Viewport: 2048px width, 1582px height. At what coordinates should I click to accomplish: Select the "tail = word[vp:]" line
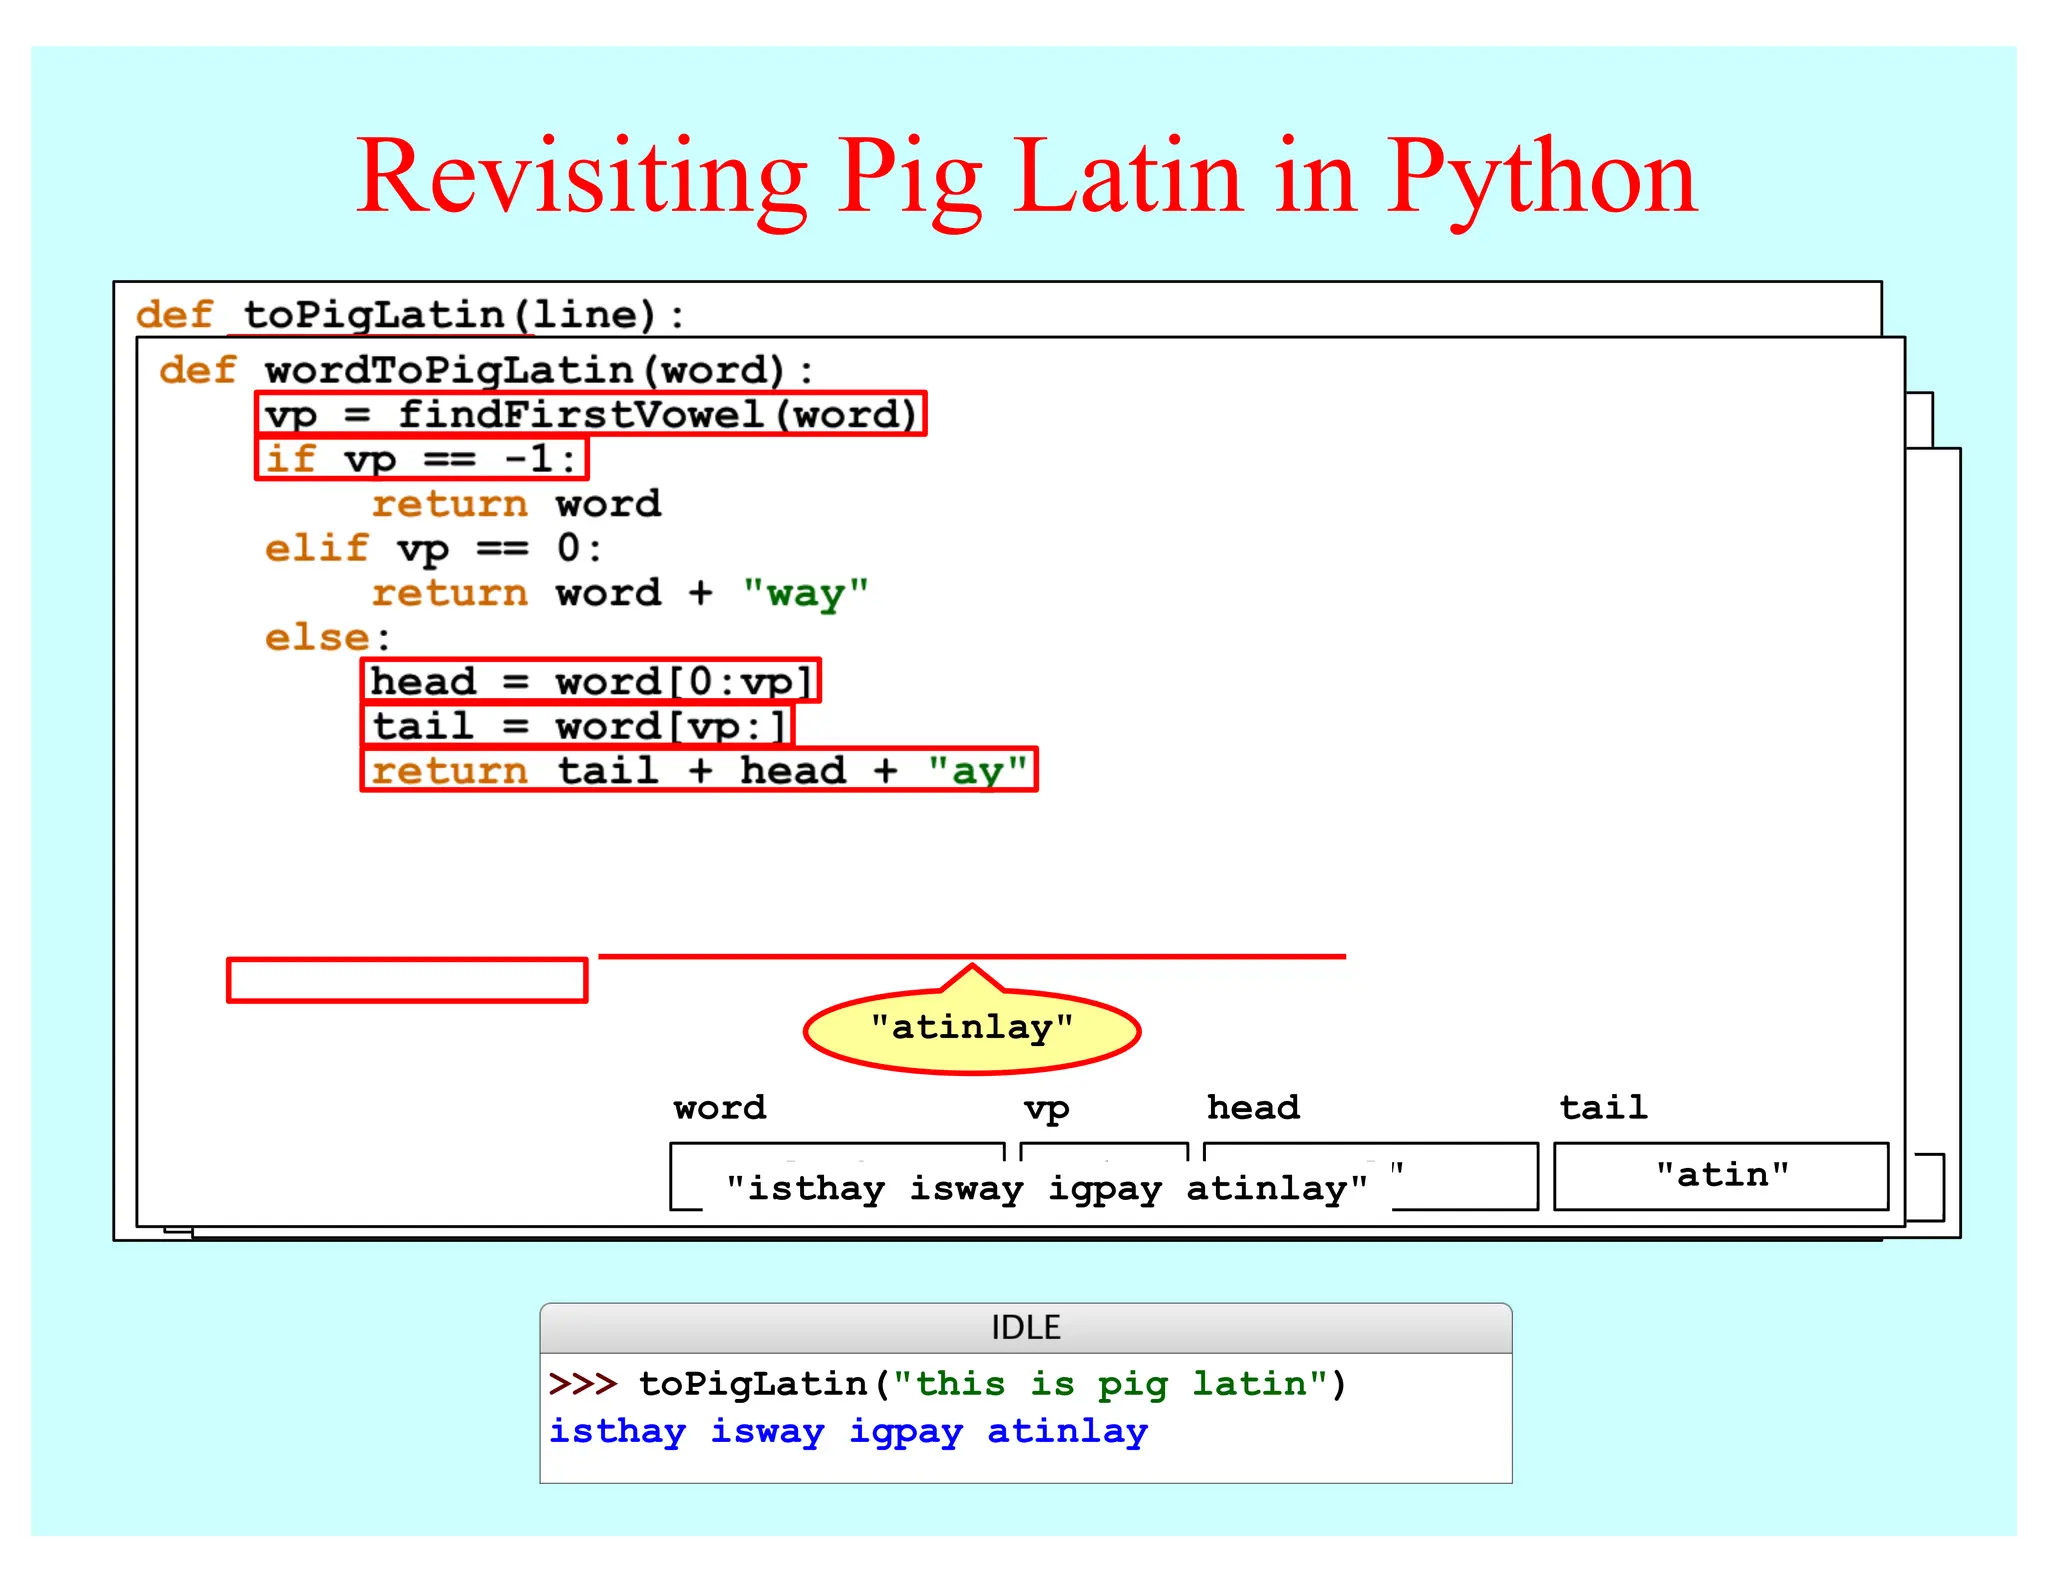pos(577,725)
